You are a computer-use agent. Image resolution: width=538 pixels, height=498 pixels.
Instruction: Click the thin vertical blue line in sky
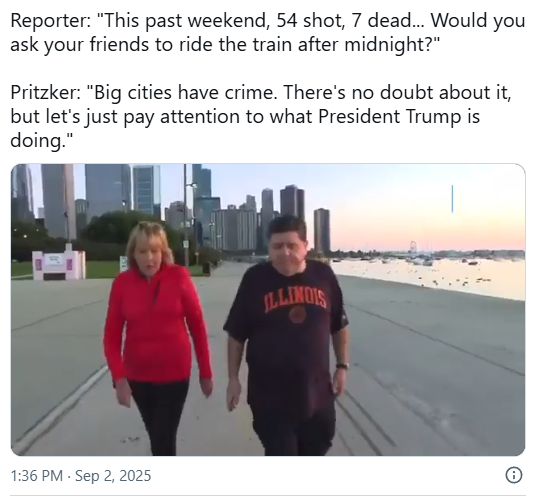452,198
